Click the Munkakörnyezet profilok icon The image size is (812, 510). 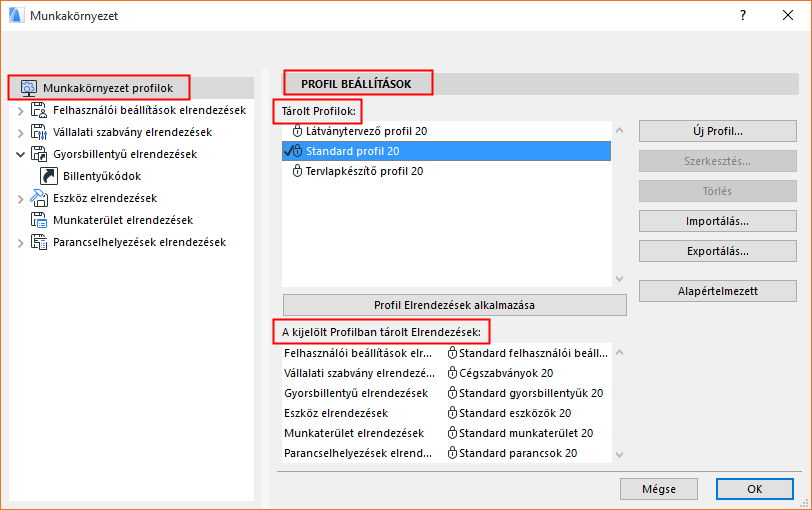click(x=29, y=88)
